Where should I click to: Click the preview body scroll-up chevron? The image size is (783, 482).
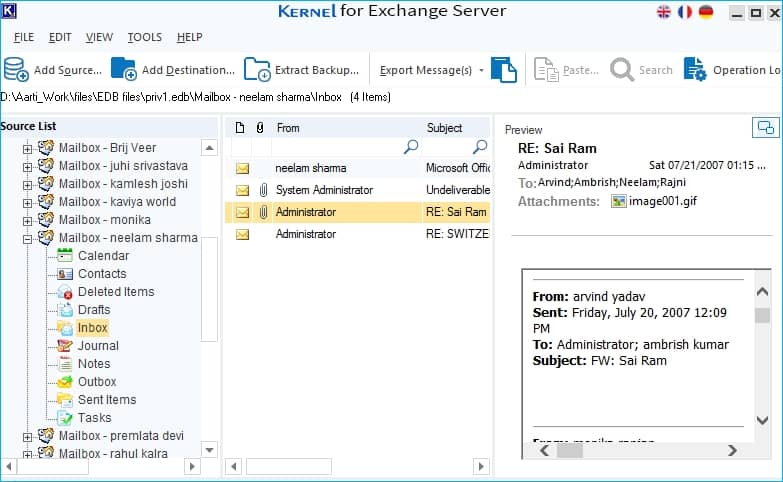(762, 292)
